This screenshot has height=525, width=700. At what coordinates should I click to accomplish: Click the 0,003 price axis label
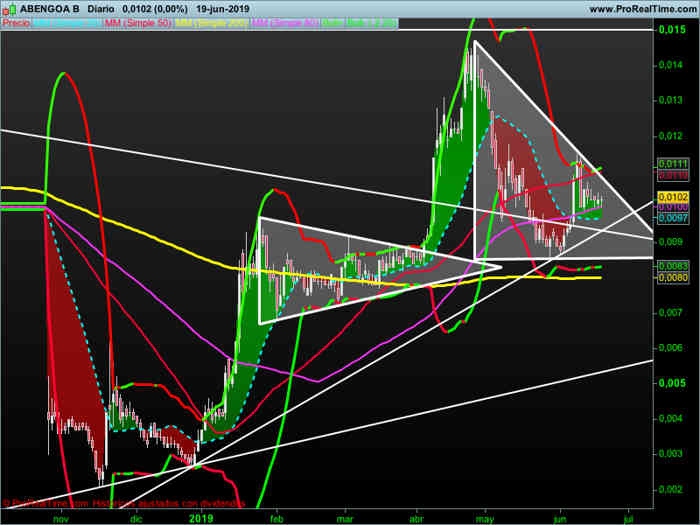tap(671, 454)
